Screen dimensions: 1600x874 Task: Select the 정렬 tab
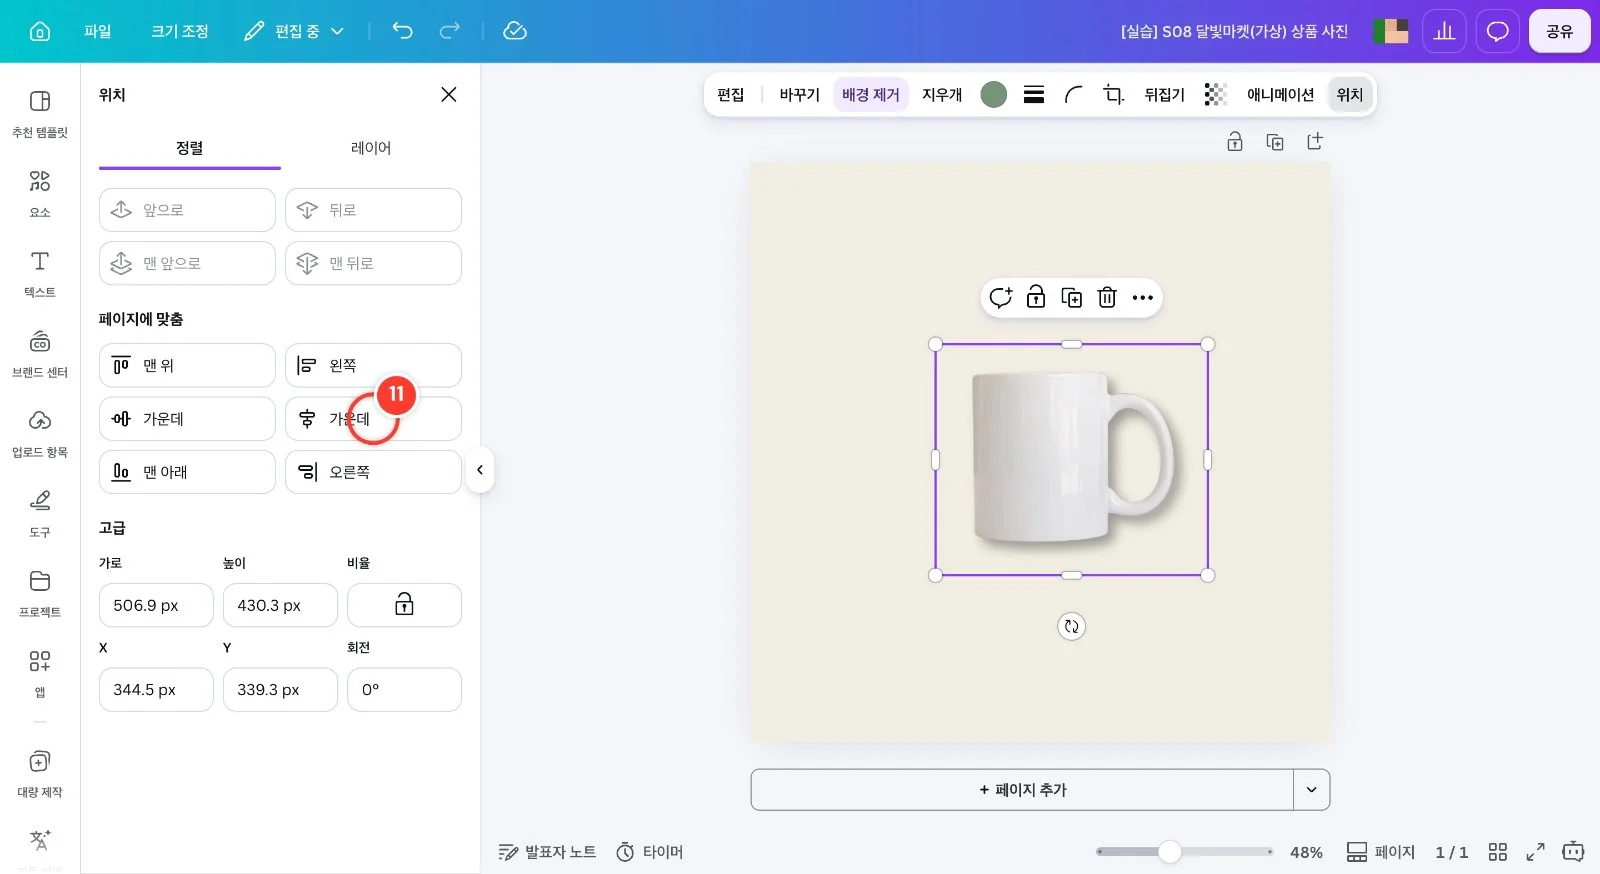pos(190,148)
